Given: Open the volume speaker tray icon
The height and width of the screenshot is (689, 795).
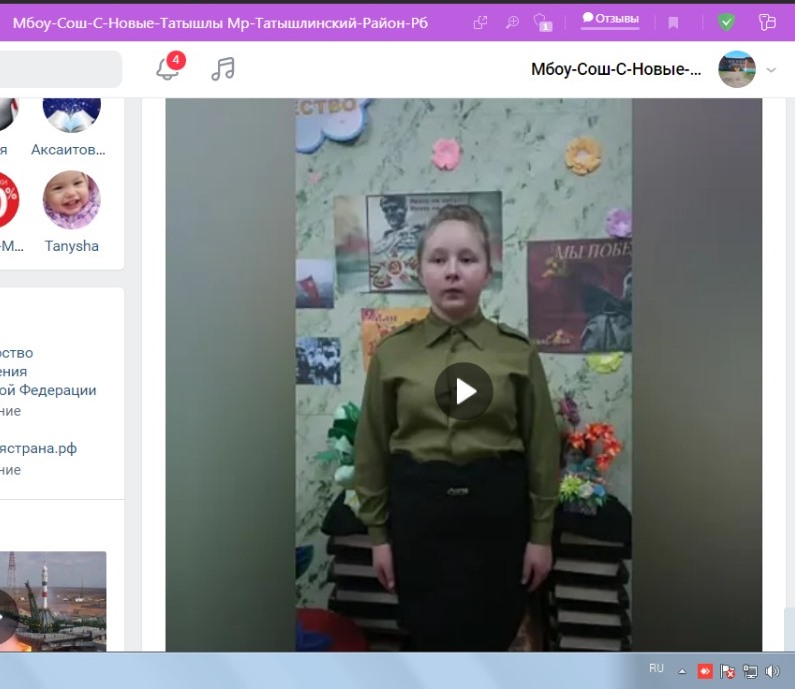Looking at the screenshot, I should pyautogui.click(x=772, y=671).
